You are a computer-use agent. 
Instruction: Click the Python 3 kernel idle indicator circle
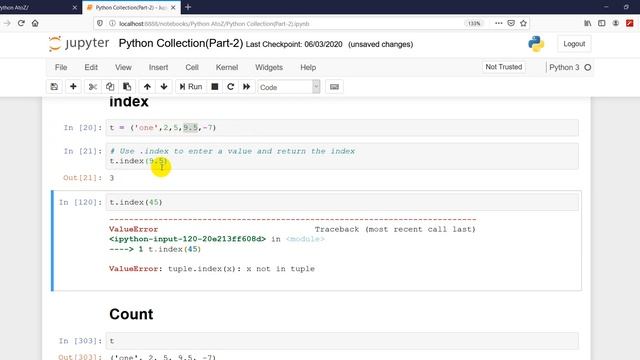[587, 67]
